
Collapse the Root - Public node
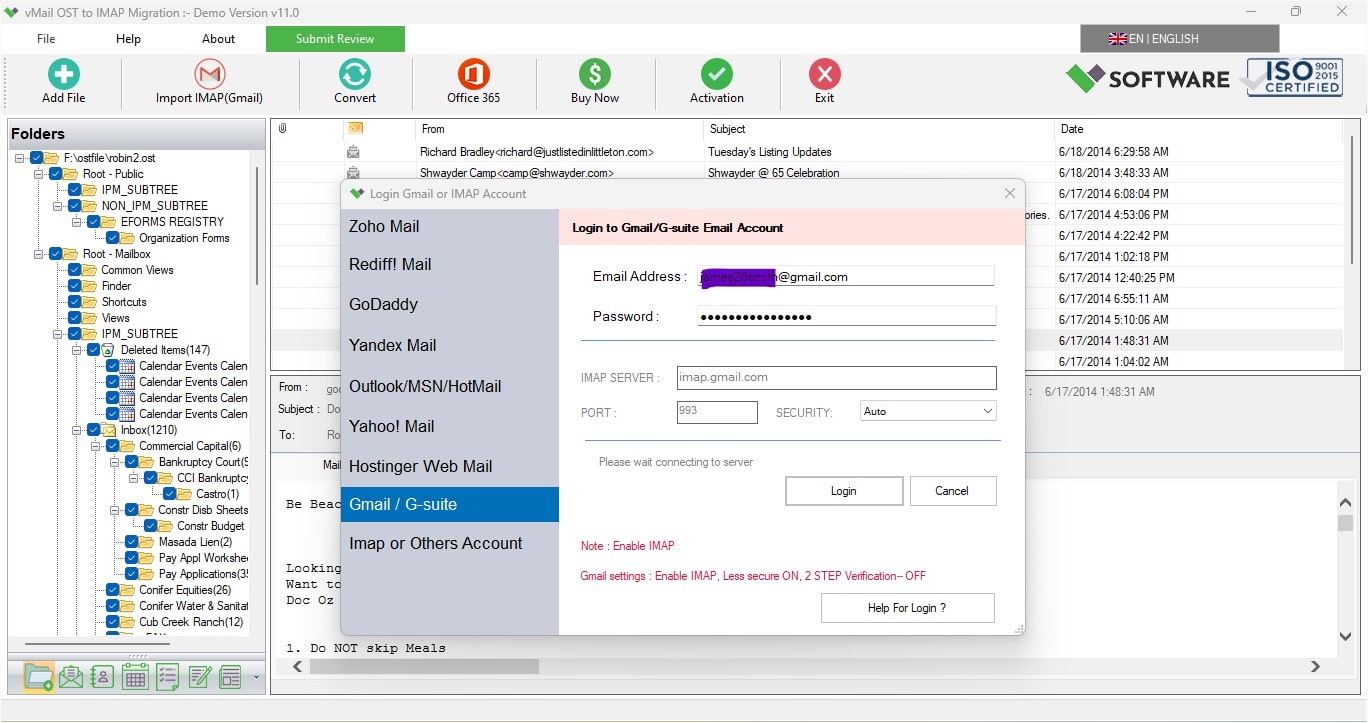click(x=39, y=174)
